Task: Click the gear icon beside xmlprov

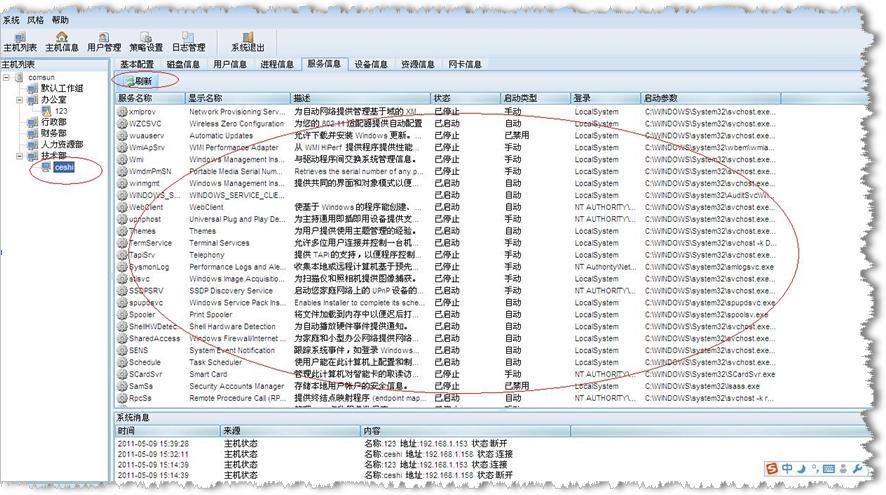Action: pos(122,111)
